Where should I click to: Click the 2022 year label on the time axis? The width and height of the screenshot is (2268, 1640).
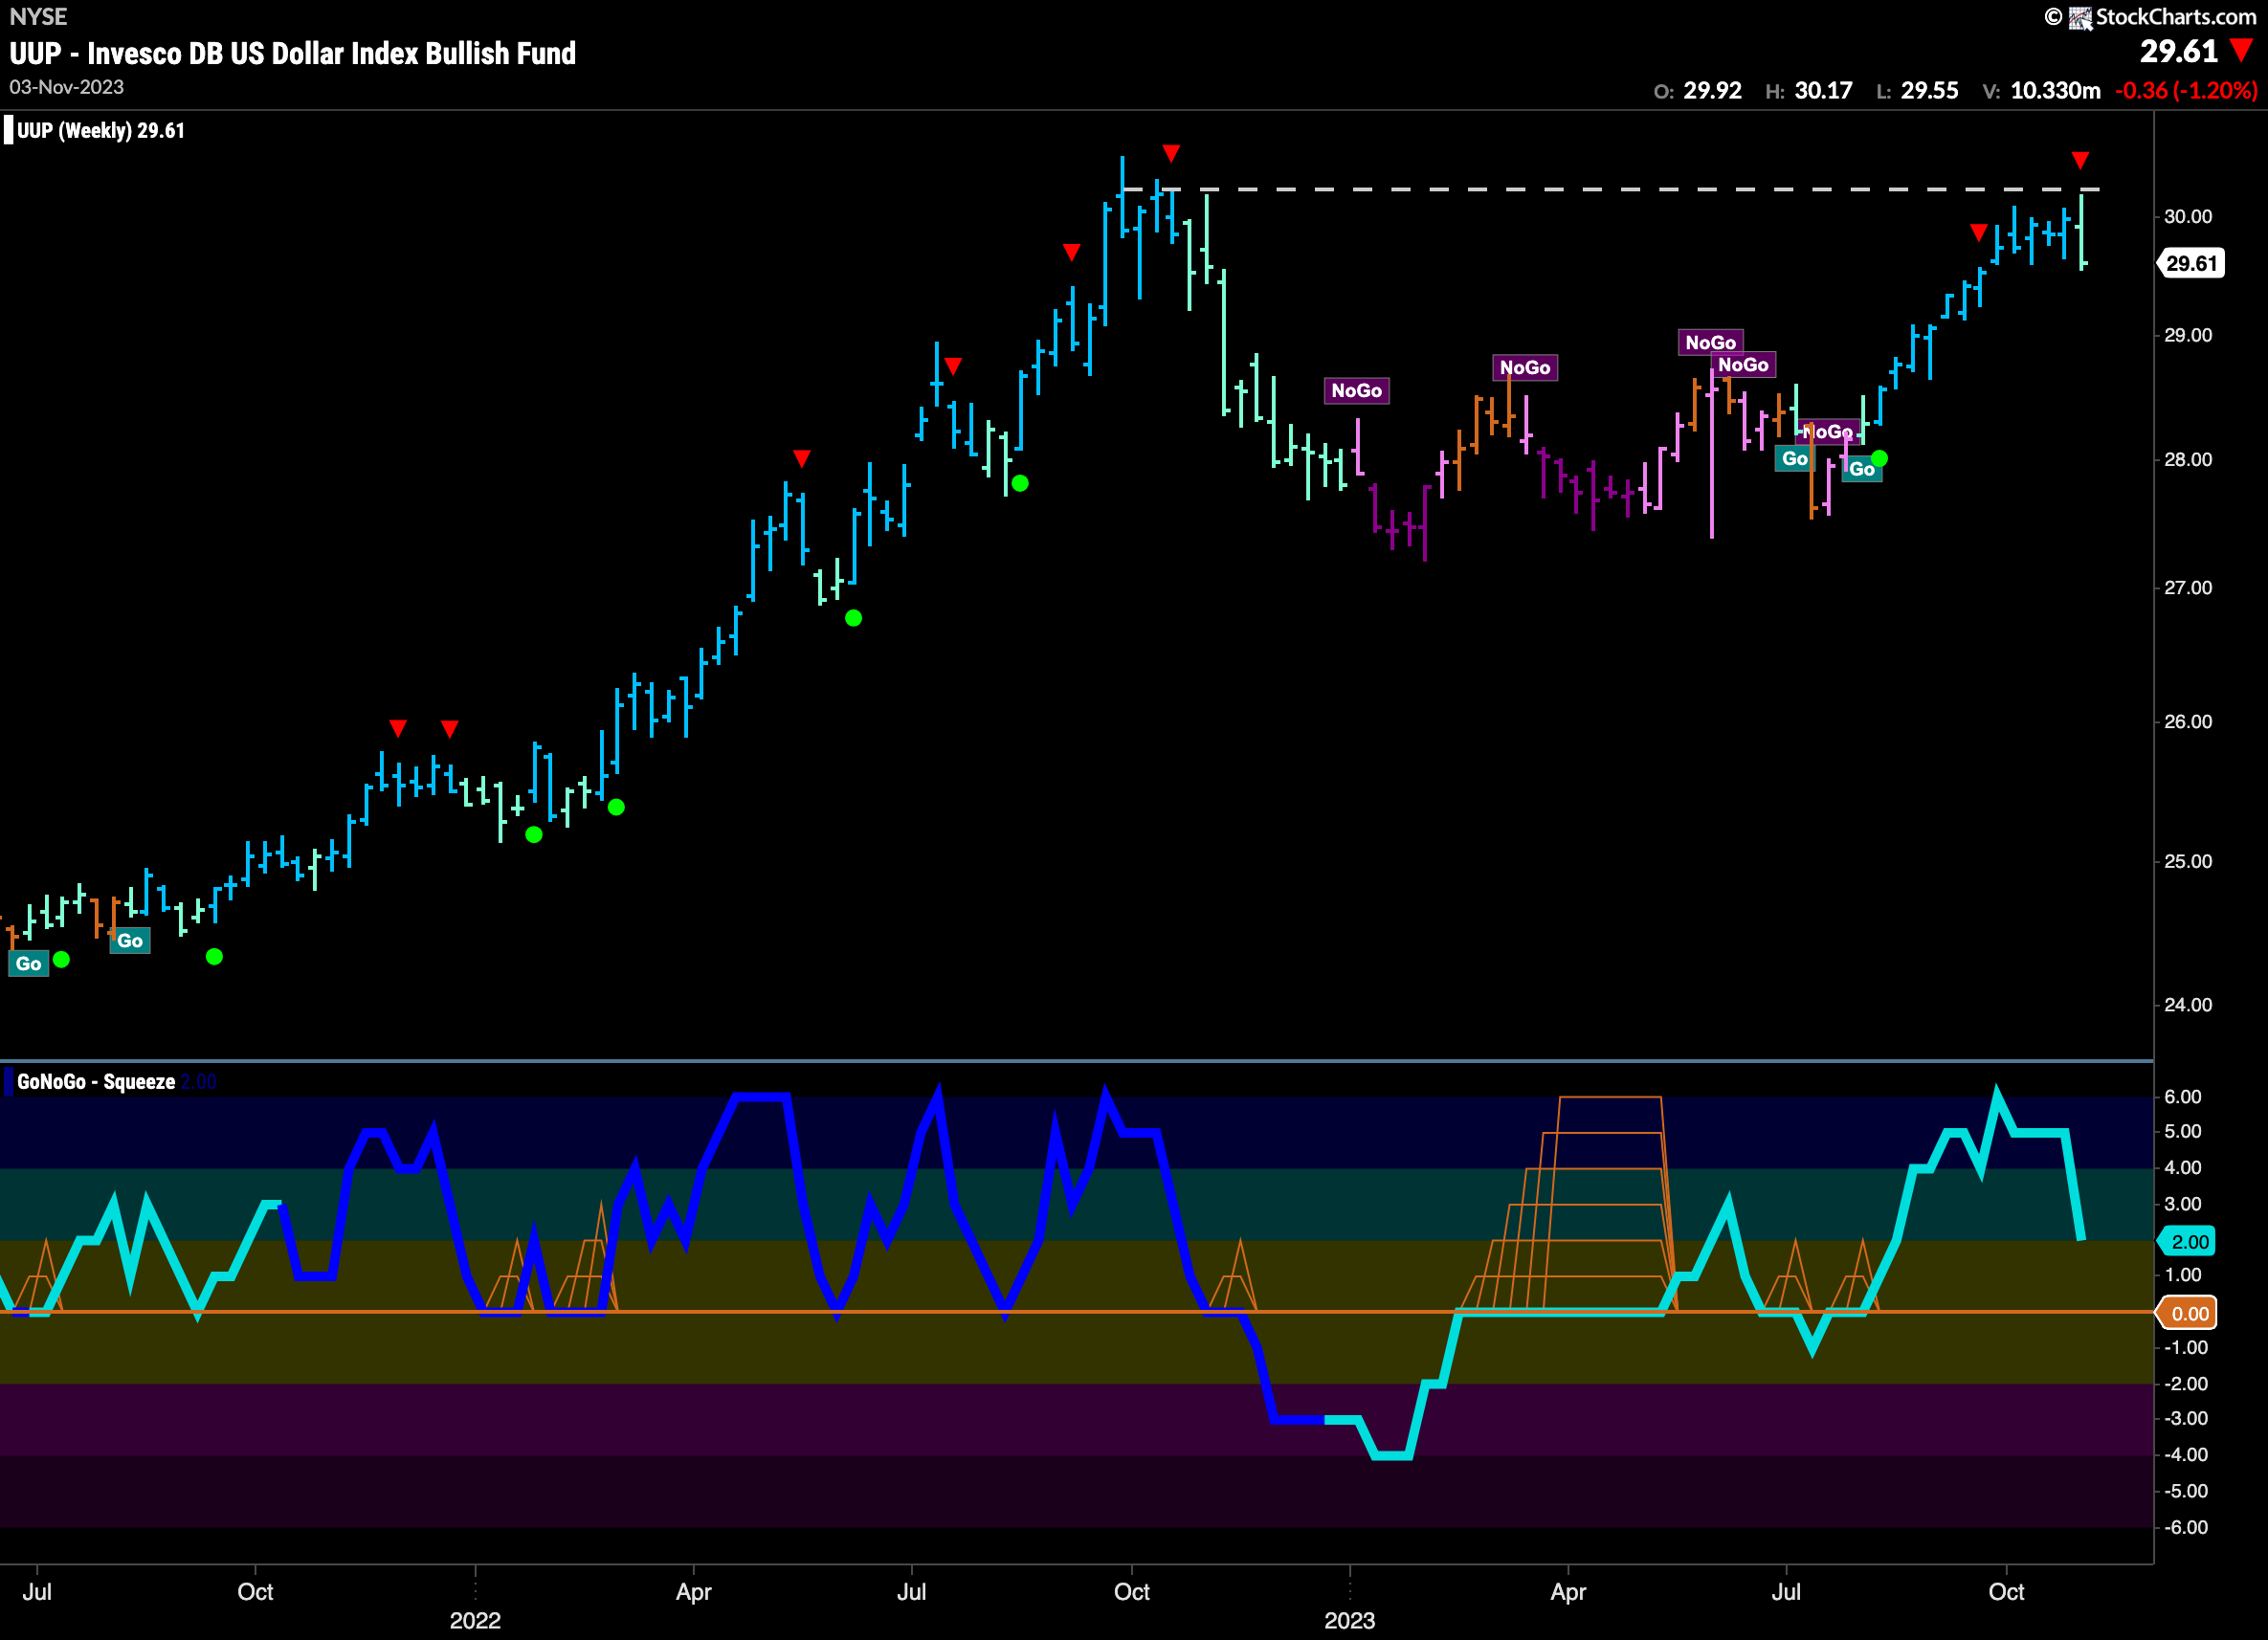475,1621
